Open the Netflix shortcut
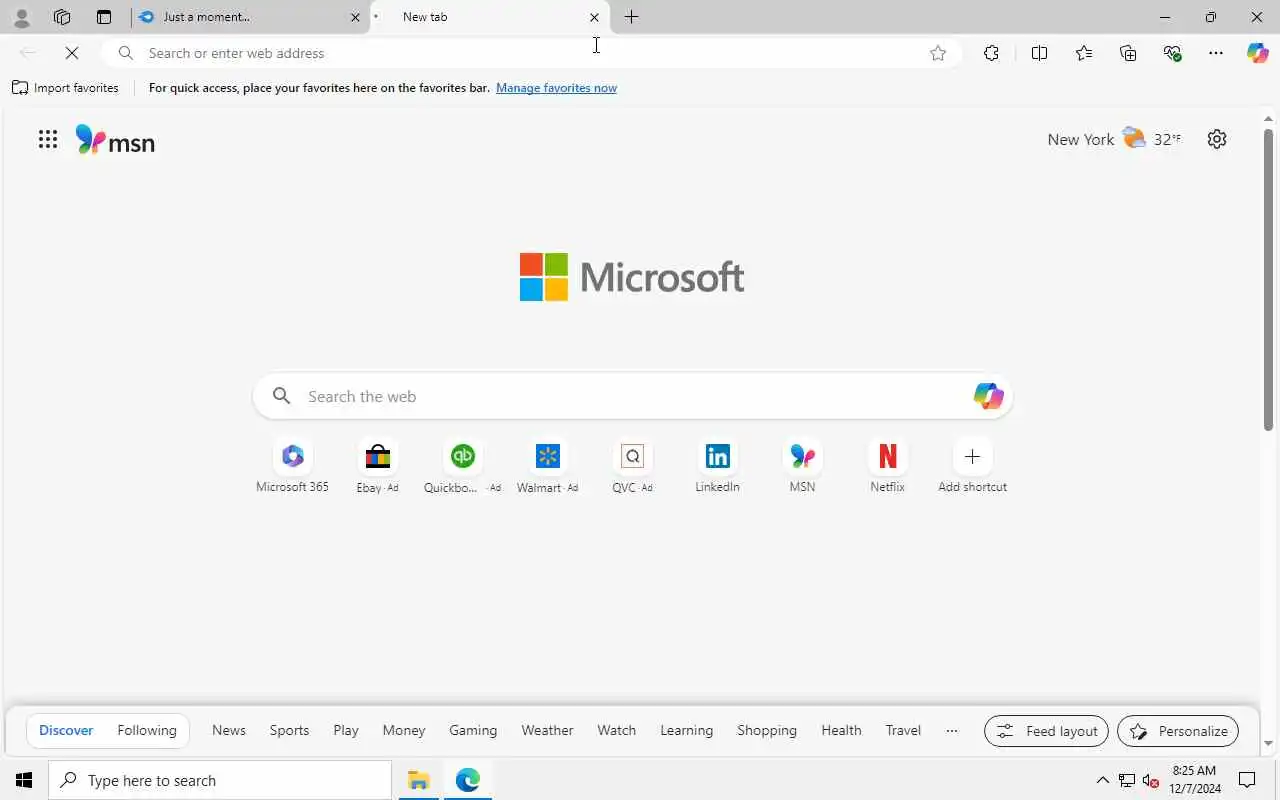 pyautogui.click(x=887, y=467)
